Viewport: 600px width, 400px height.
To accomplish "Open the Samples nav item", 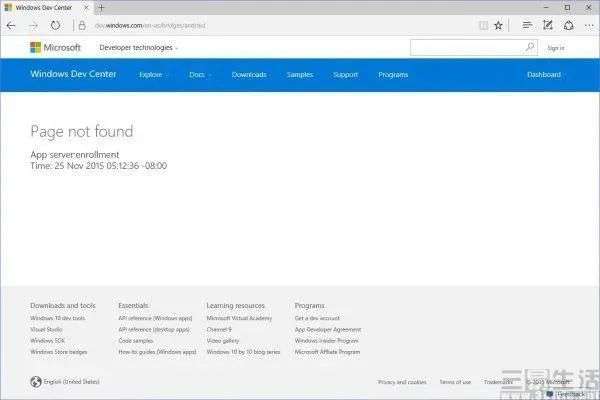I will [x=300, y=75].
